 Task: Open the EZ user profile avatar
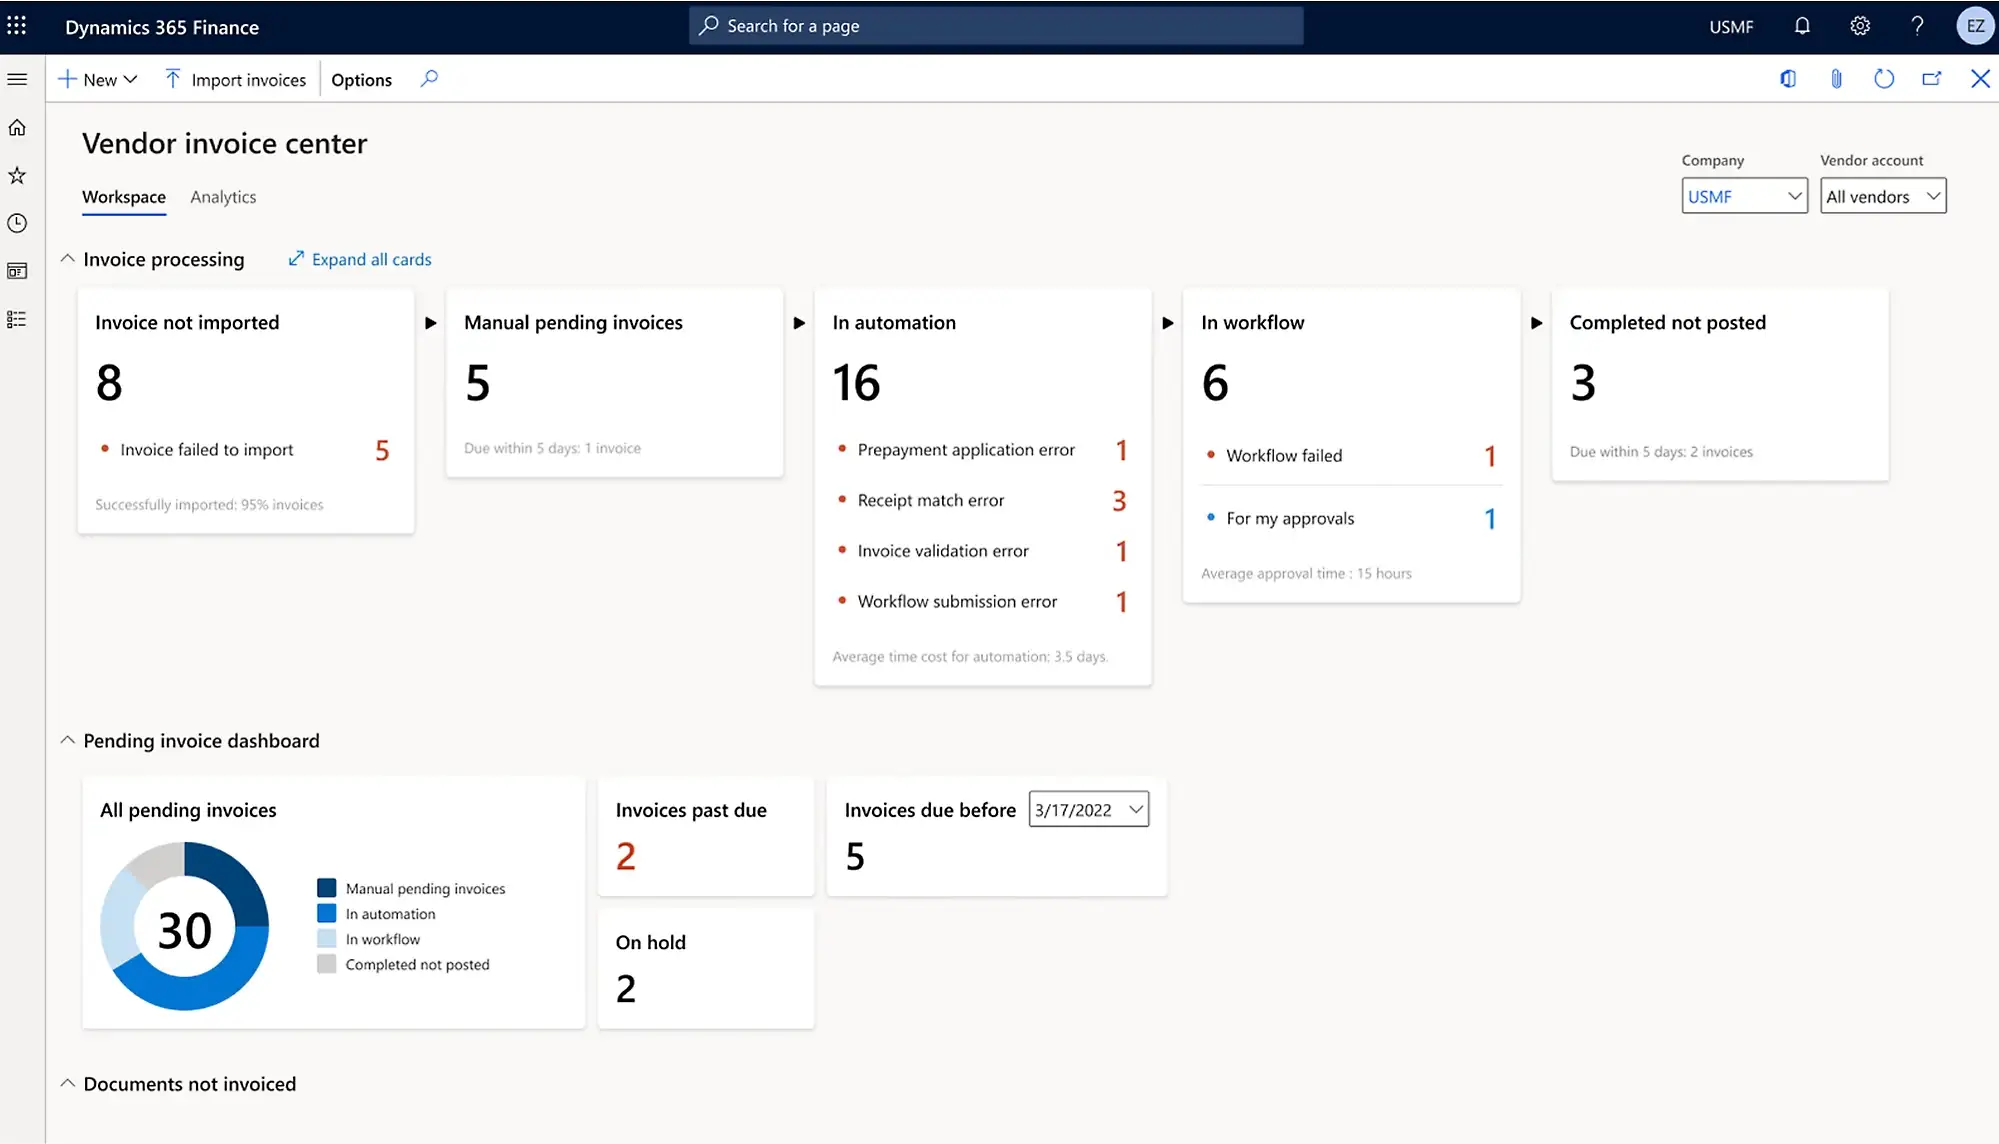click(x=1975, y=26)
